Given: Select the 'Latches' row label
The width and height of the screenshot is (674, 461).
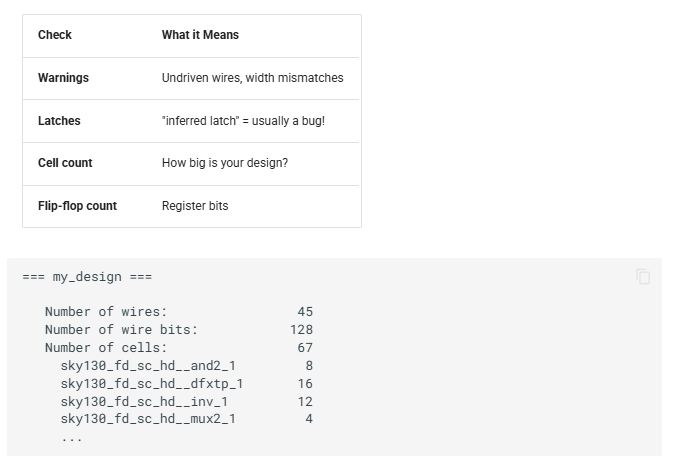Looking at the screenshot, I should click(x=59, y=121).
